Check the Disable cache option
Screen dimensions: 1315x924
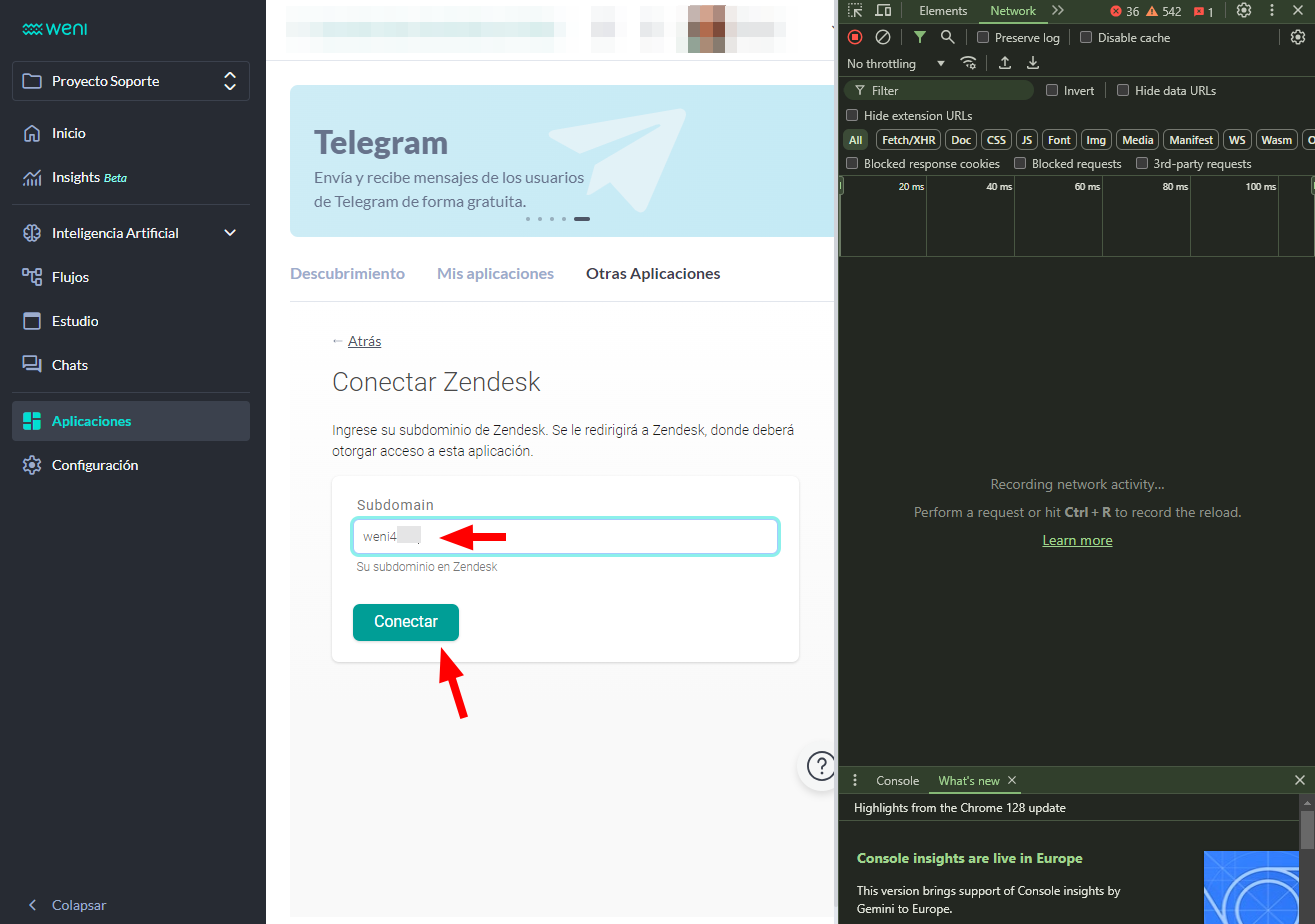1086,37
